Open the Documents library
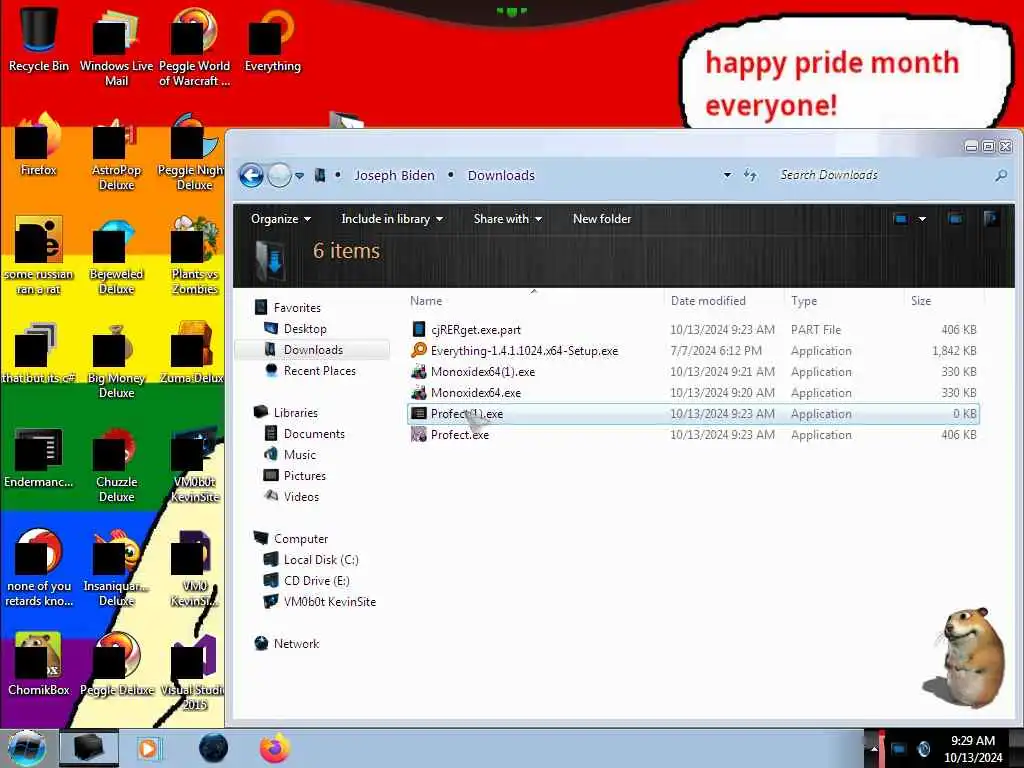Image resolution: width=1024 pixels, height=768 pixels. (x=313, y=434)
